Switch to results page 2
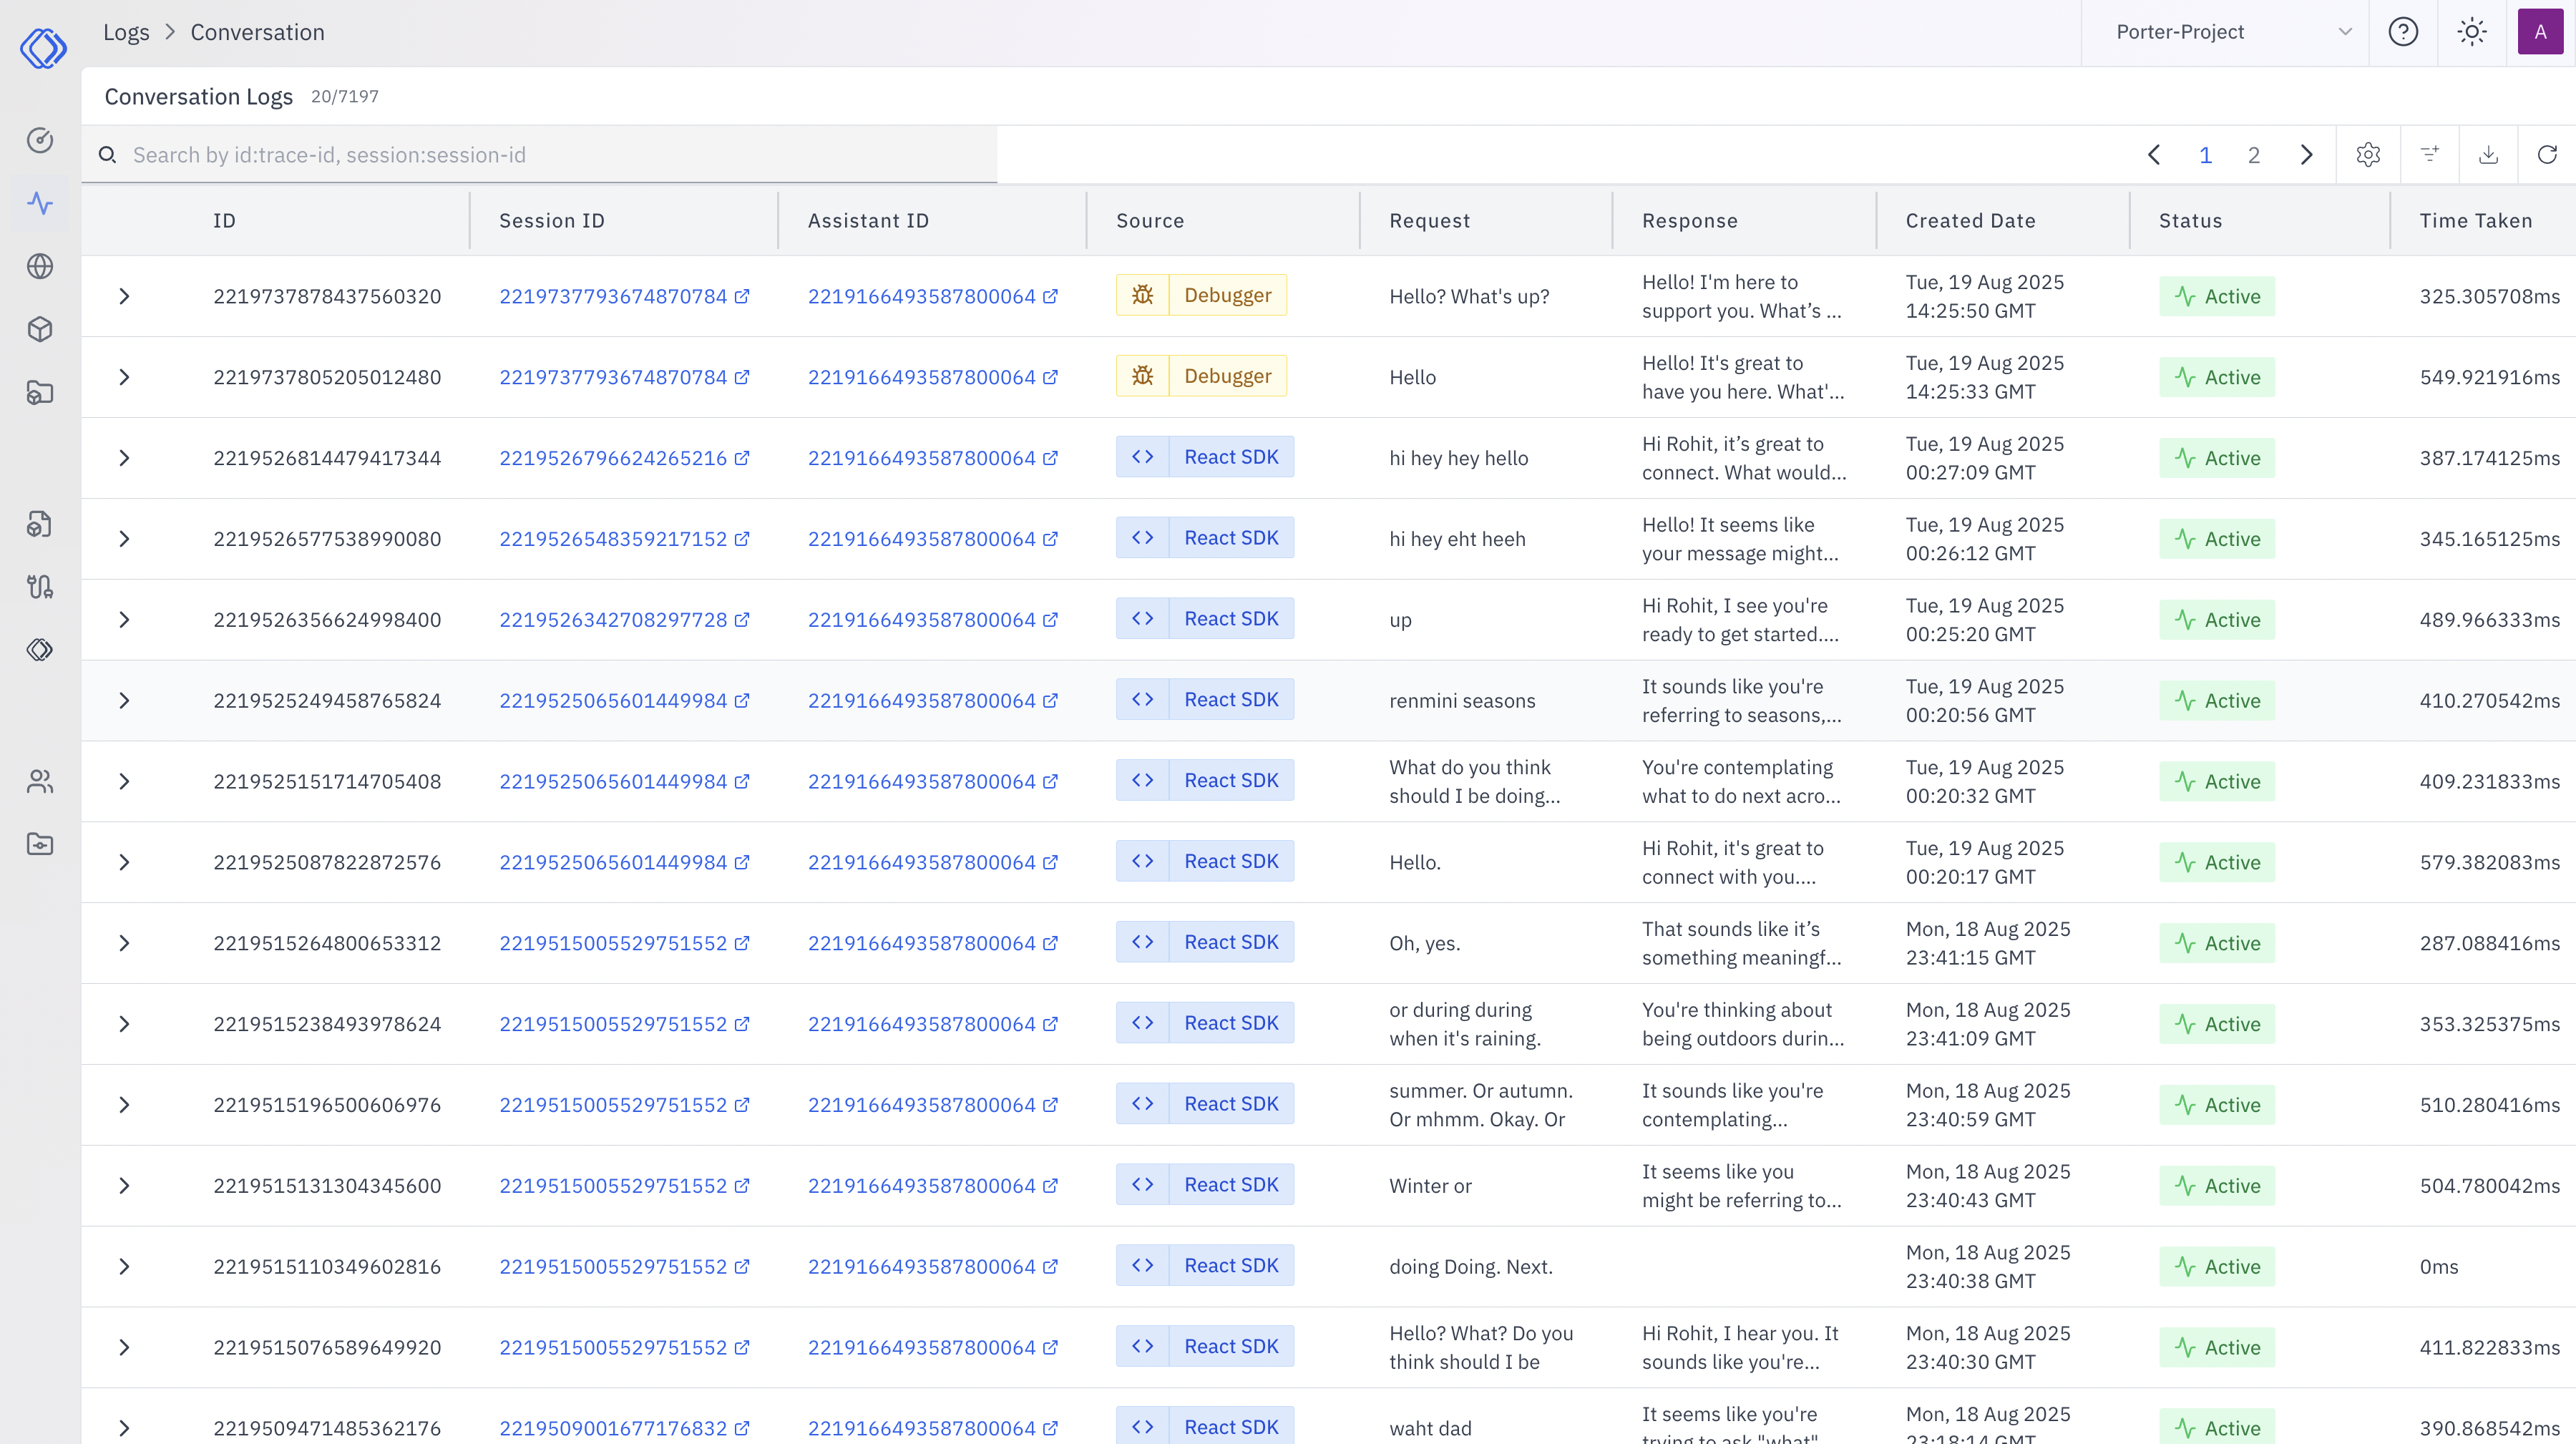This screenshot has width=2576, height=1444. click(x=2254, y=154)
